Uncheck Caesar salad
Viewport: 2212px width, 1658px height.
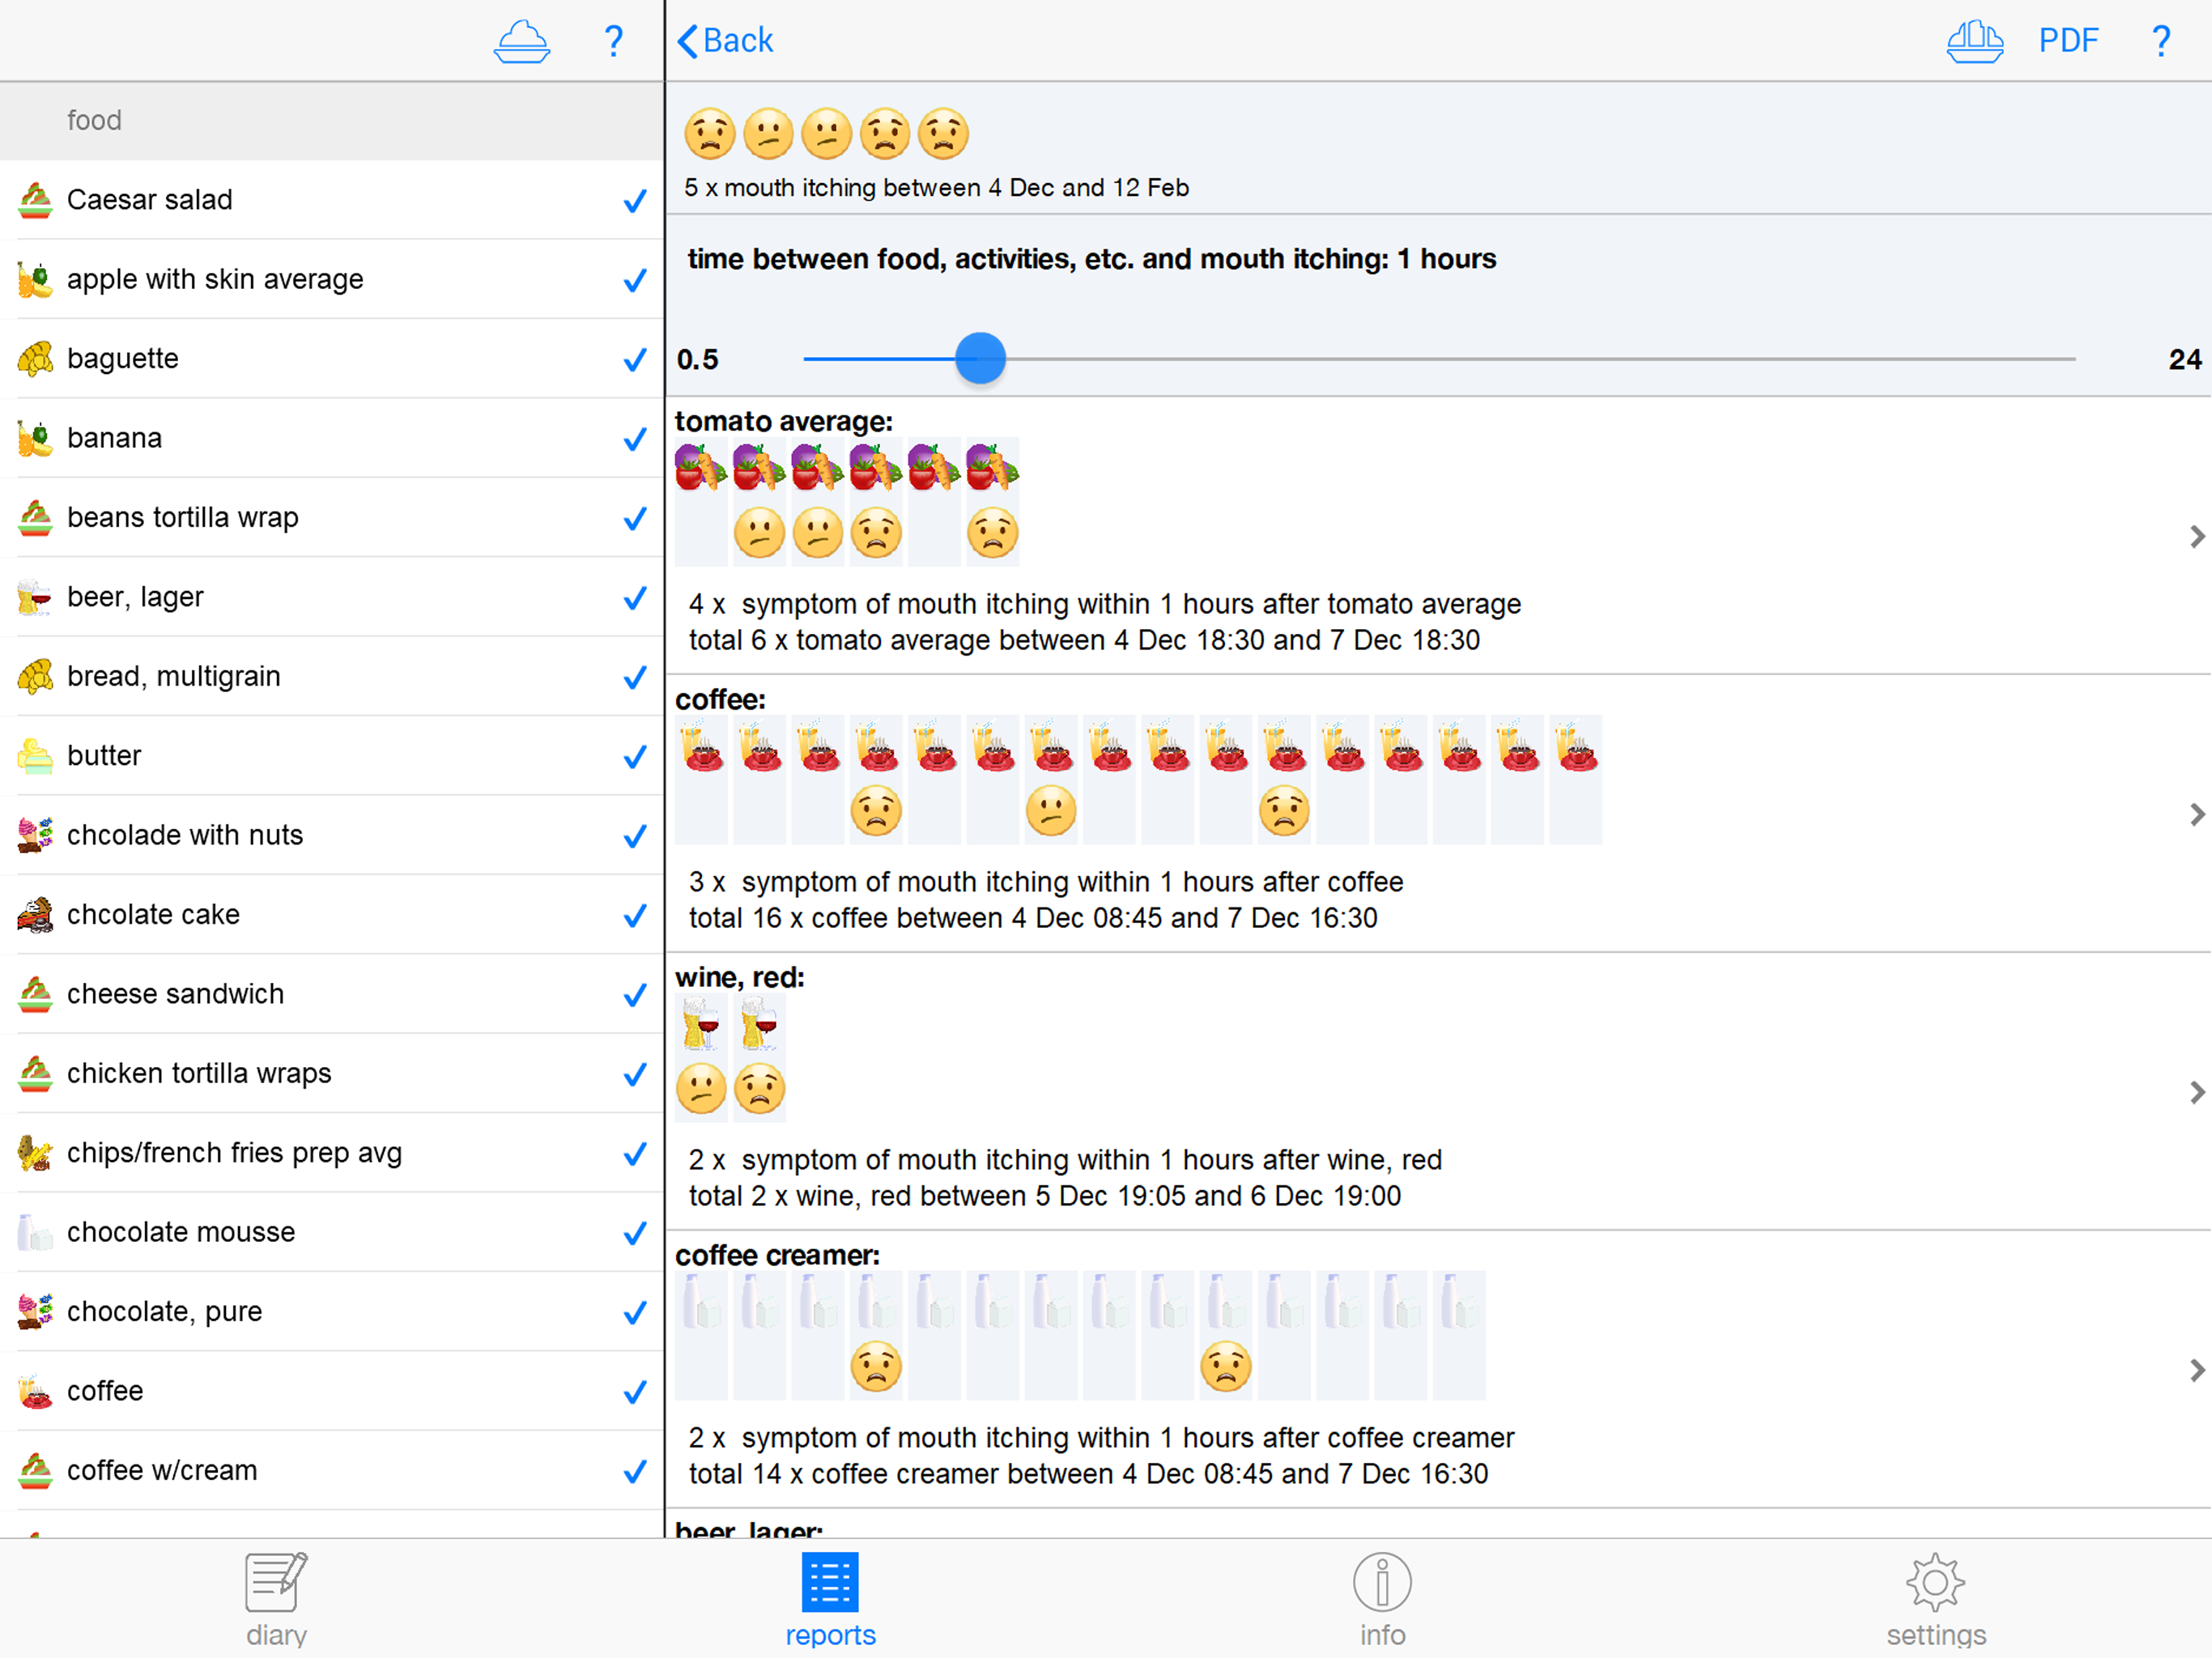tap(635, 201)
